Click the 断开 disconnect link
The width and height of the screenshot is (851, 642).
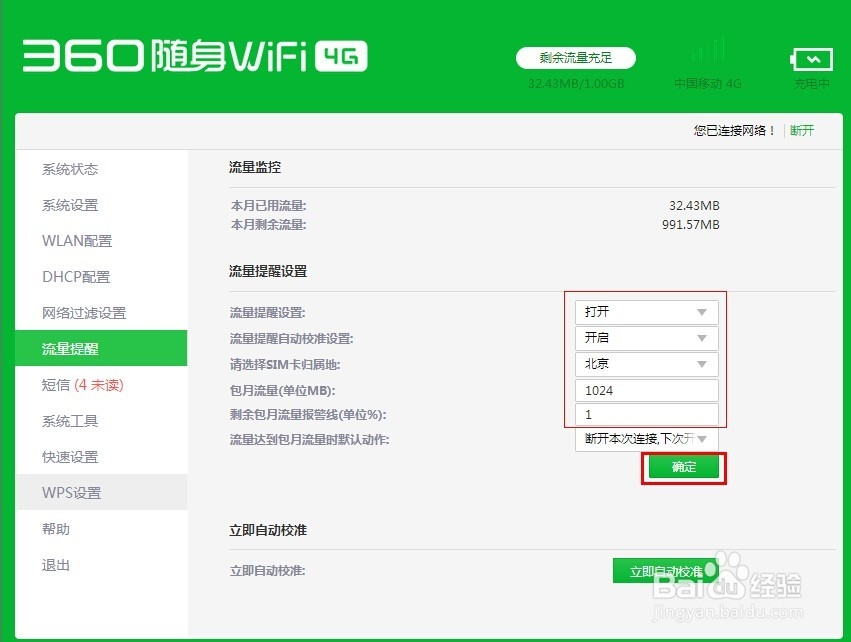click(803, 131)
